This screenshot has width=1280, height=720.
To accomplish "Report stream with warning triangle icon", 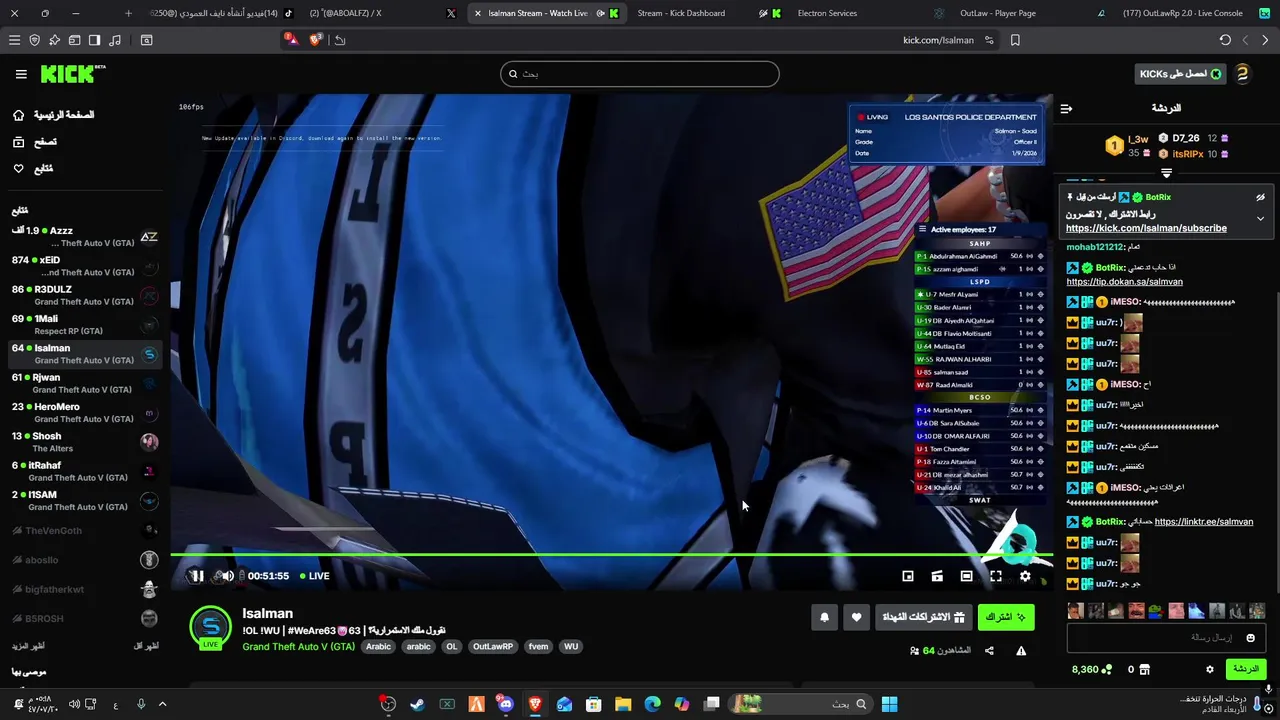I will tap(1021, 651).
